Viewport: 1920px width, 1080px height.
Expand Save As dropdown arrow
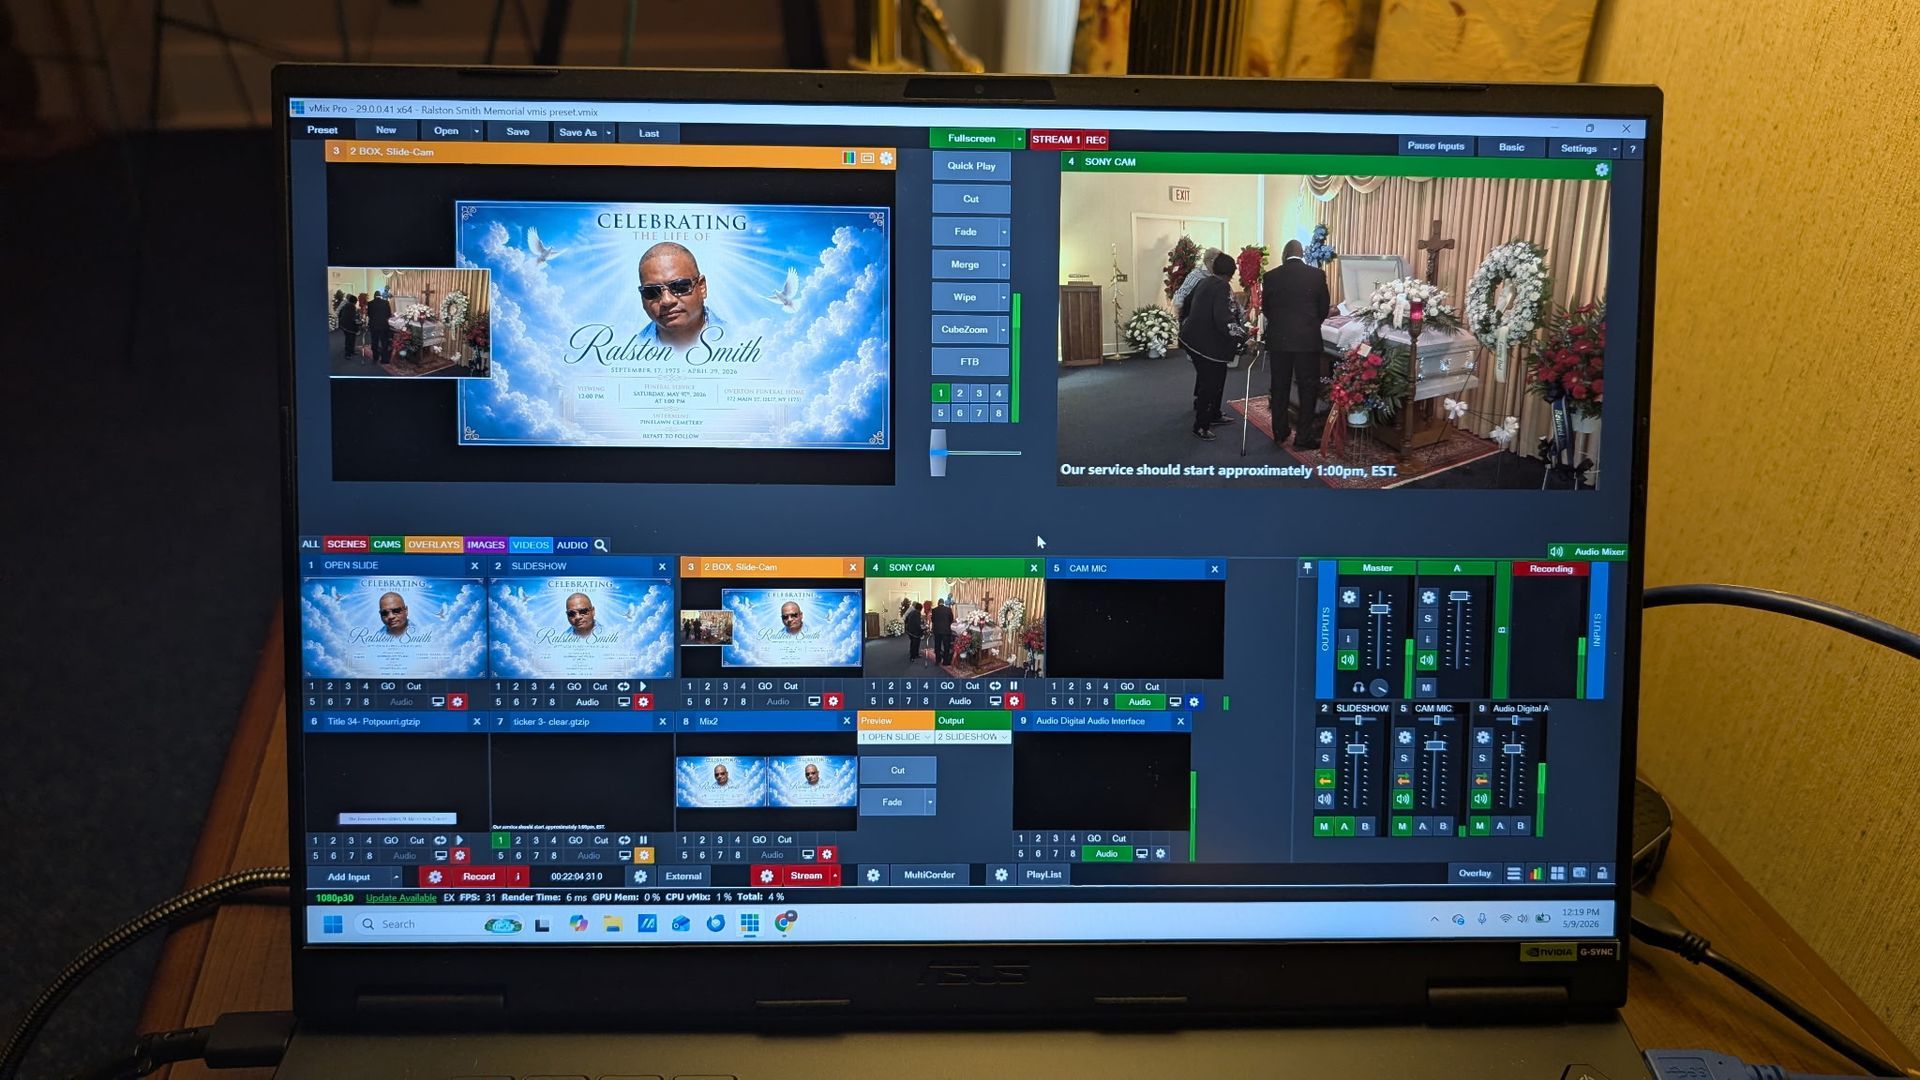point(608,133)
